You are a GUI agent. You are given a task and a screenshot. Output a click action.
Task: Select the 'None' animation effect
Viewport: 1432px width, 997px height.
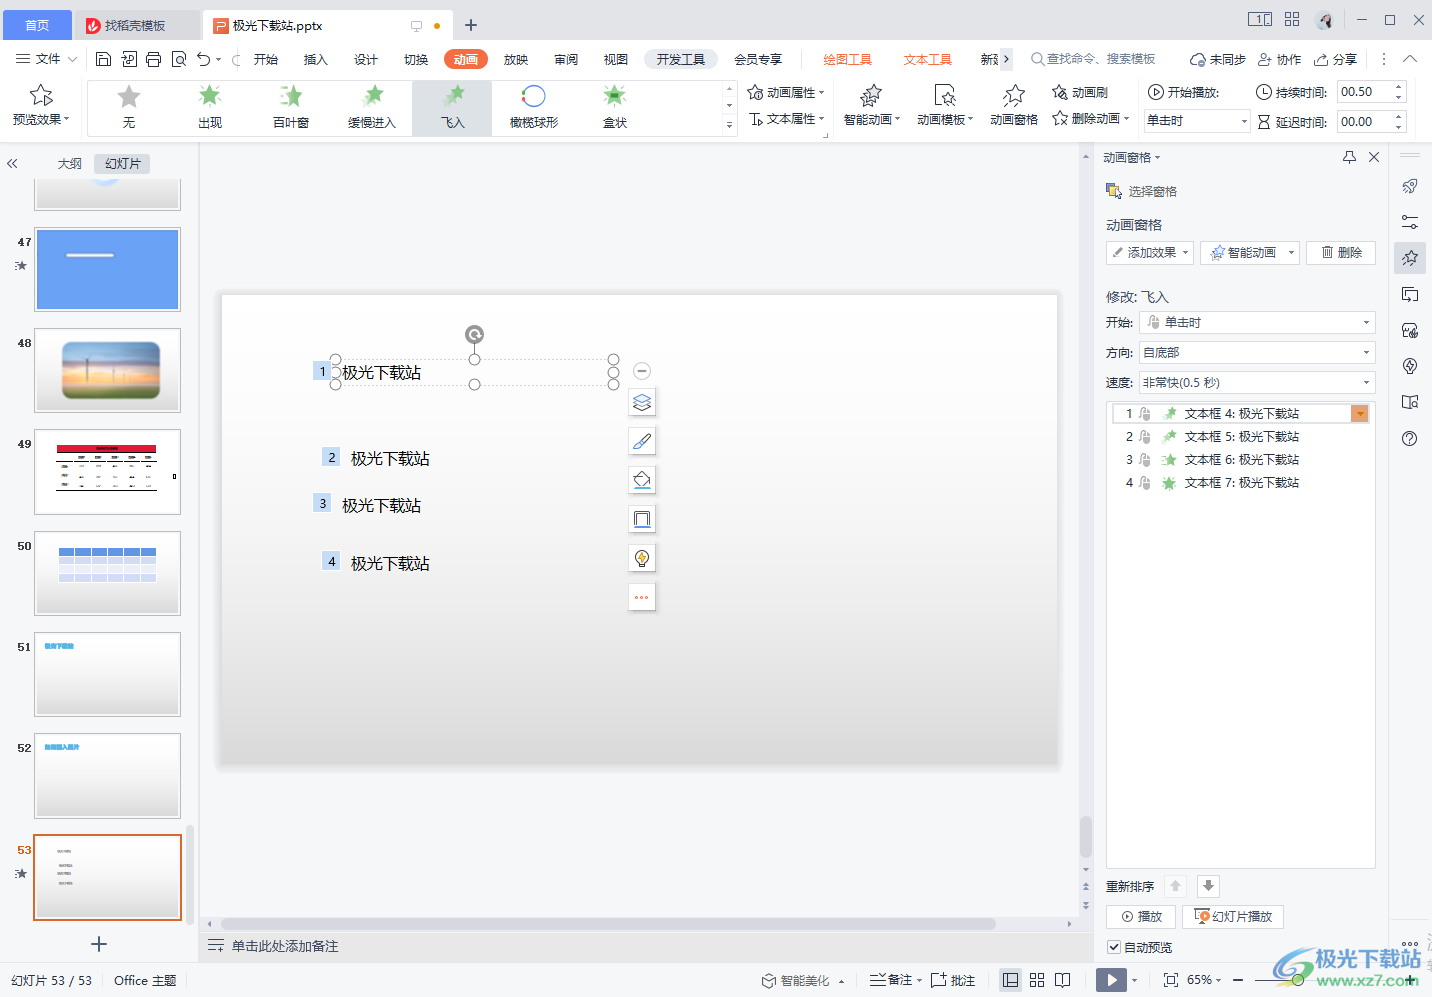[128, 107]
